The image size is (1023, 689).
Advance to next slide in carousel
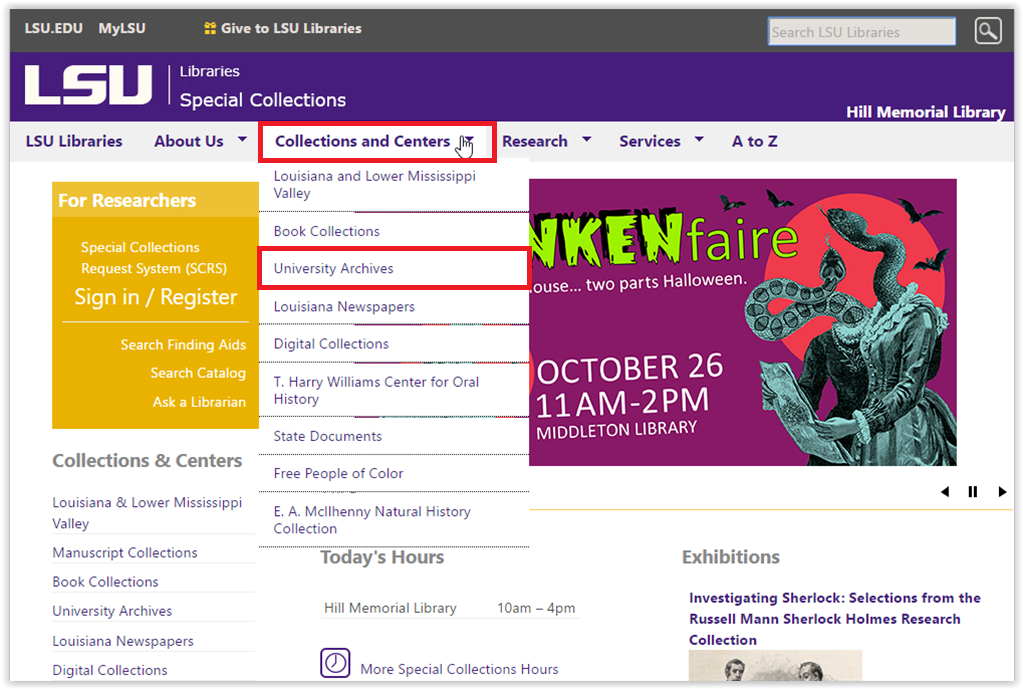(1002, 491)
